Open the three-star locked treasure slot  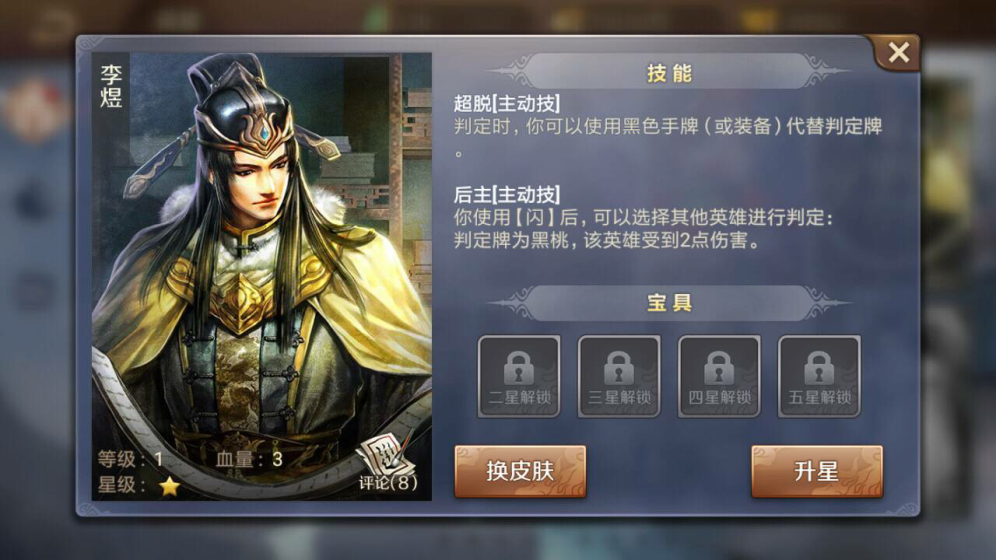pyautogui.click(x=619, y=377)
